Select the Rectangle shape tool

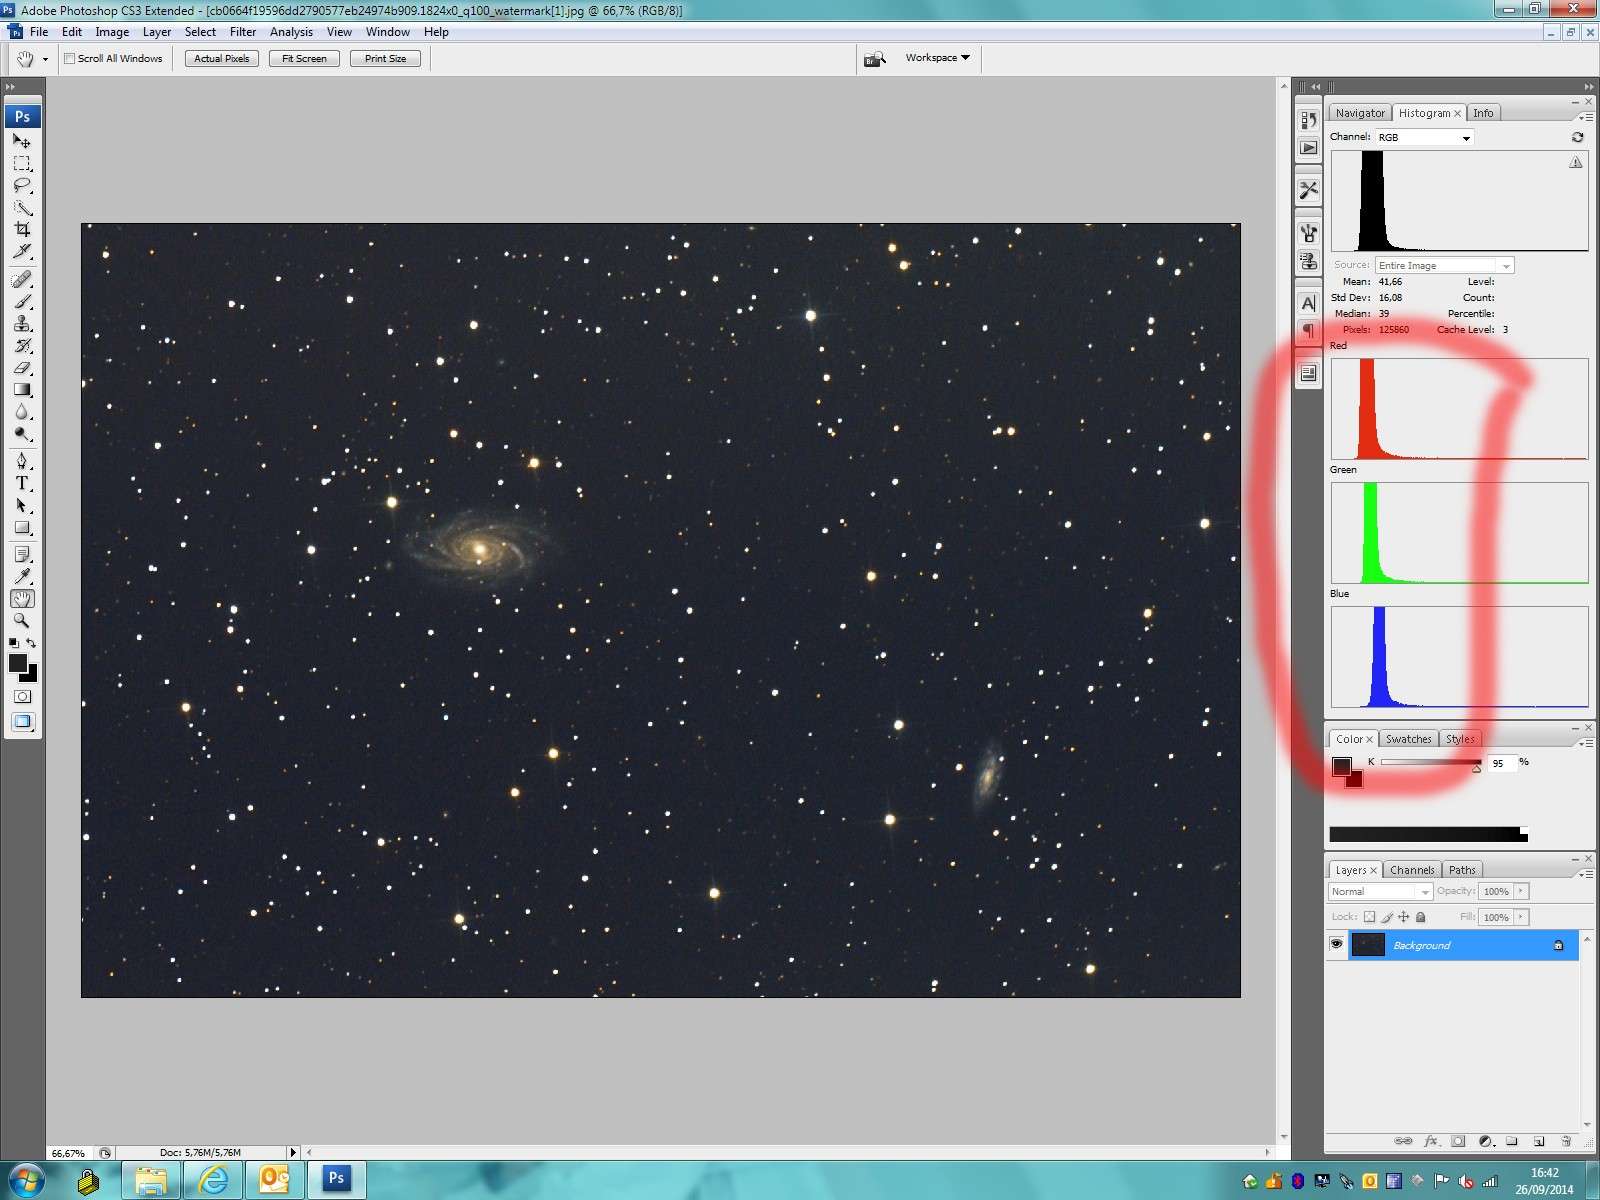(22, 527)
